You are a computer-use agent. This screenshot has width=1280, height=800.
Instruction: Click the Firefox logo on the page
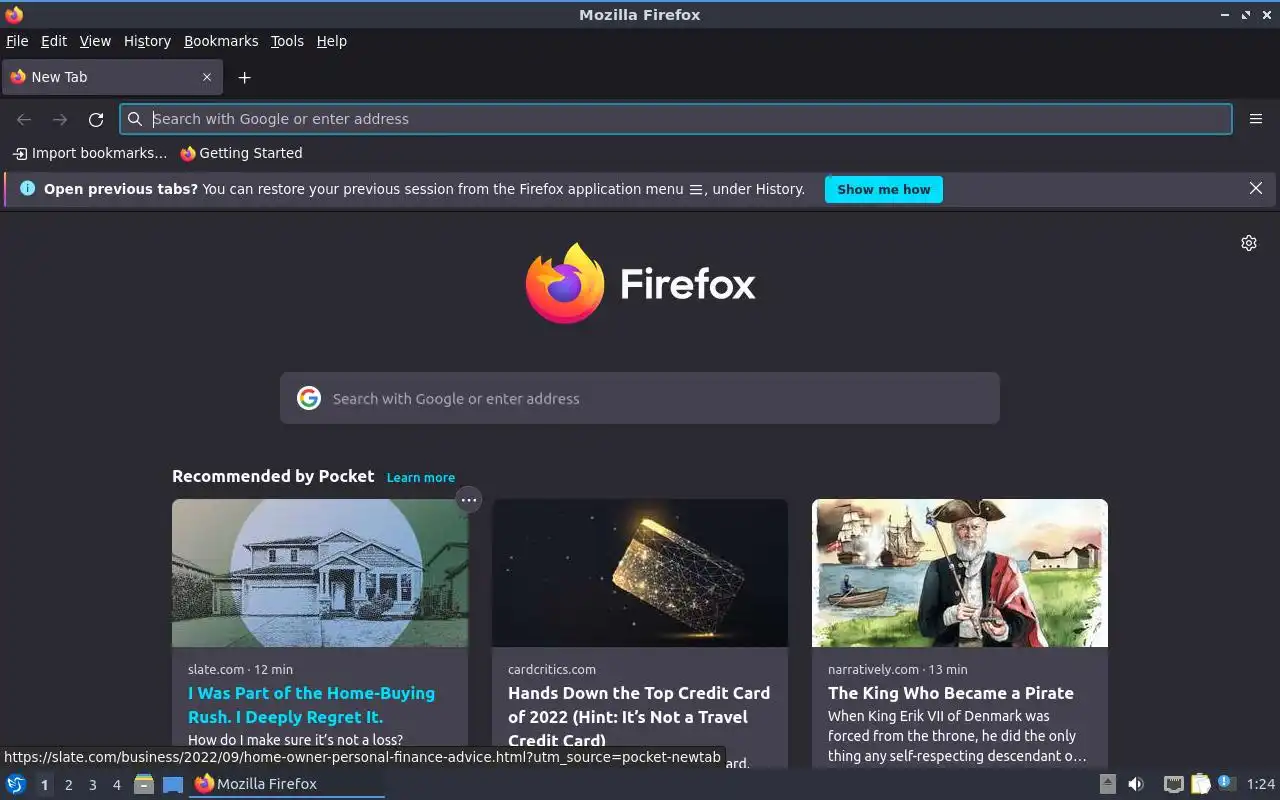640,284
